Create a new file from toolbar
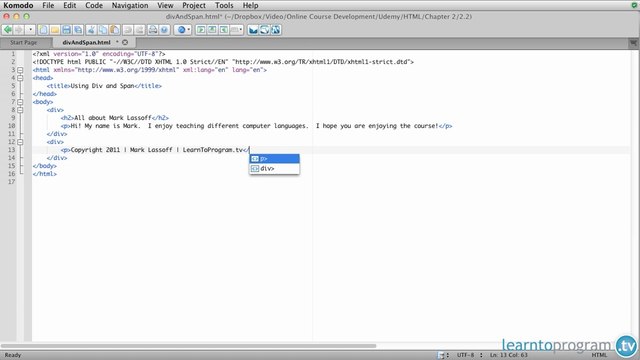640x360 pixels. click(43, 30)
